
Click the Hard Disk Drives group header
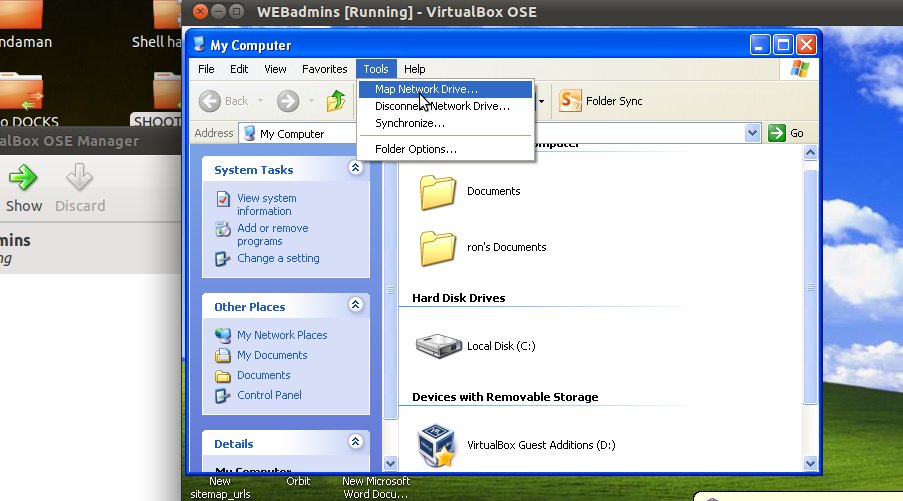click(458, 298)
